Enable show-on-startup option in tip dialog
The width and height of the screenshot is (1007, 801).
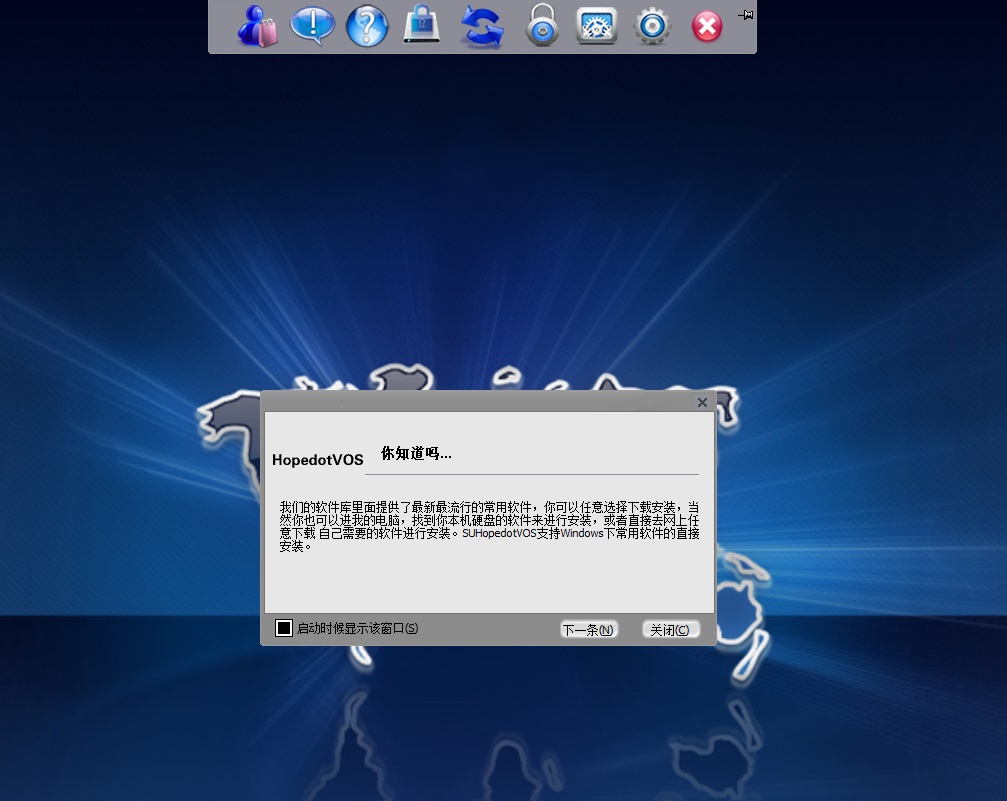click(284, 627)
